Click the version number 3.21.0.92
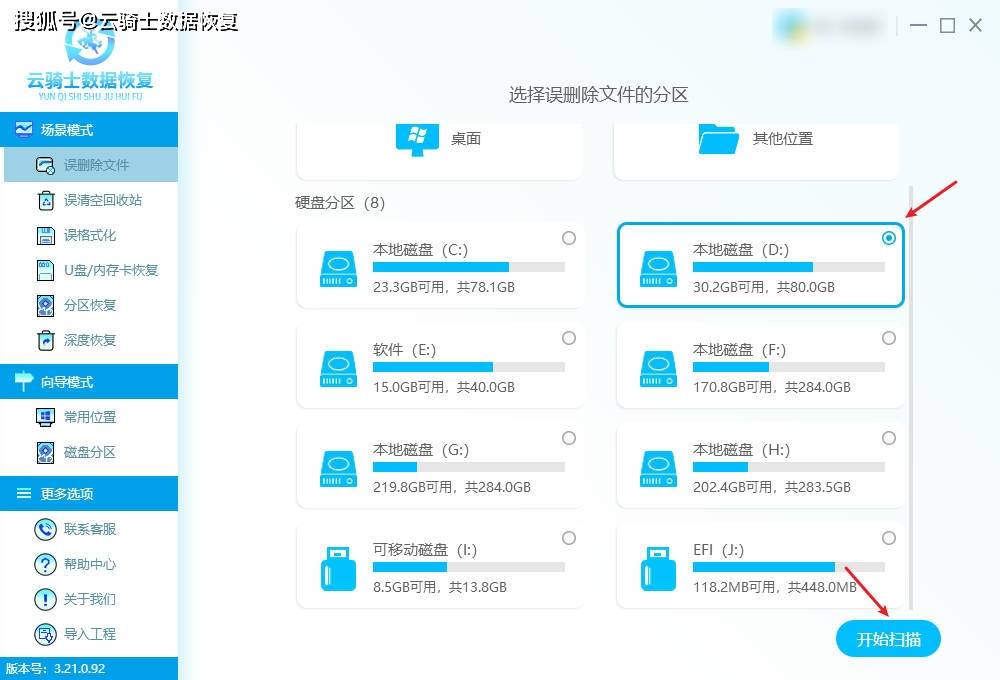The width and height of the screenshot is (1000, 680). (80, 669)
